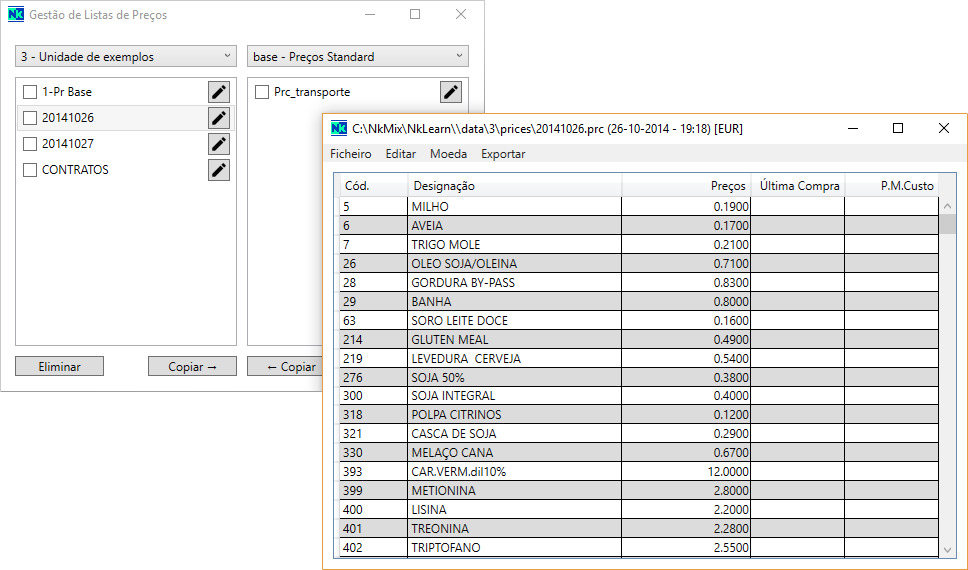Click the pencil edit icon for 1-Pr Base
Screen dimensions: 968x570
coord(219,92)
